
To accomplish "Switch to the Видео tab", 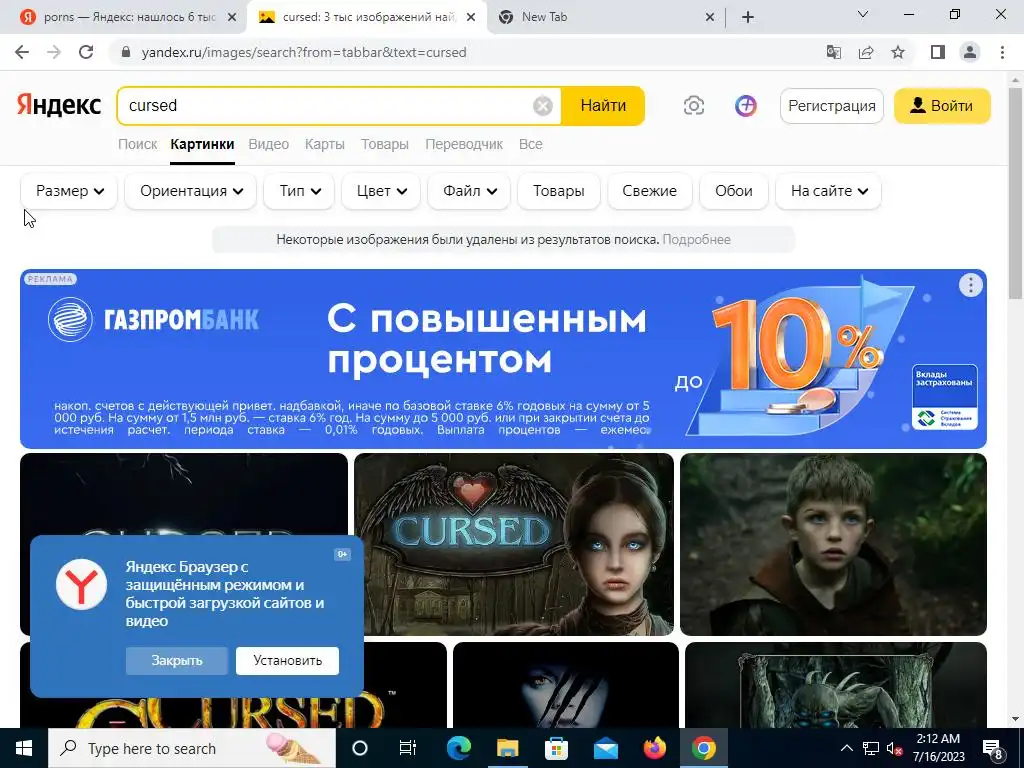I will coord(268,144).
